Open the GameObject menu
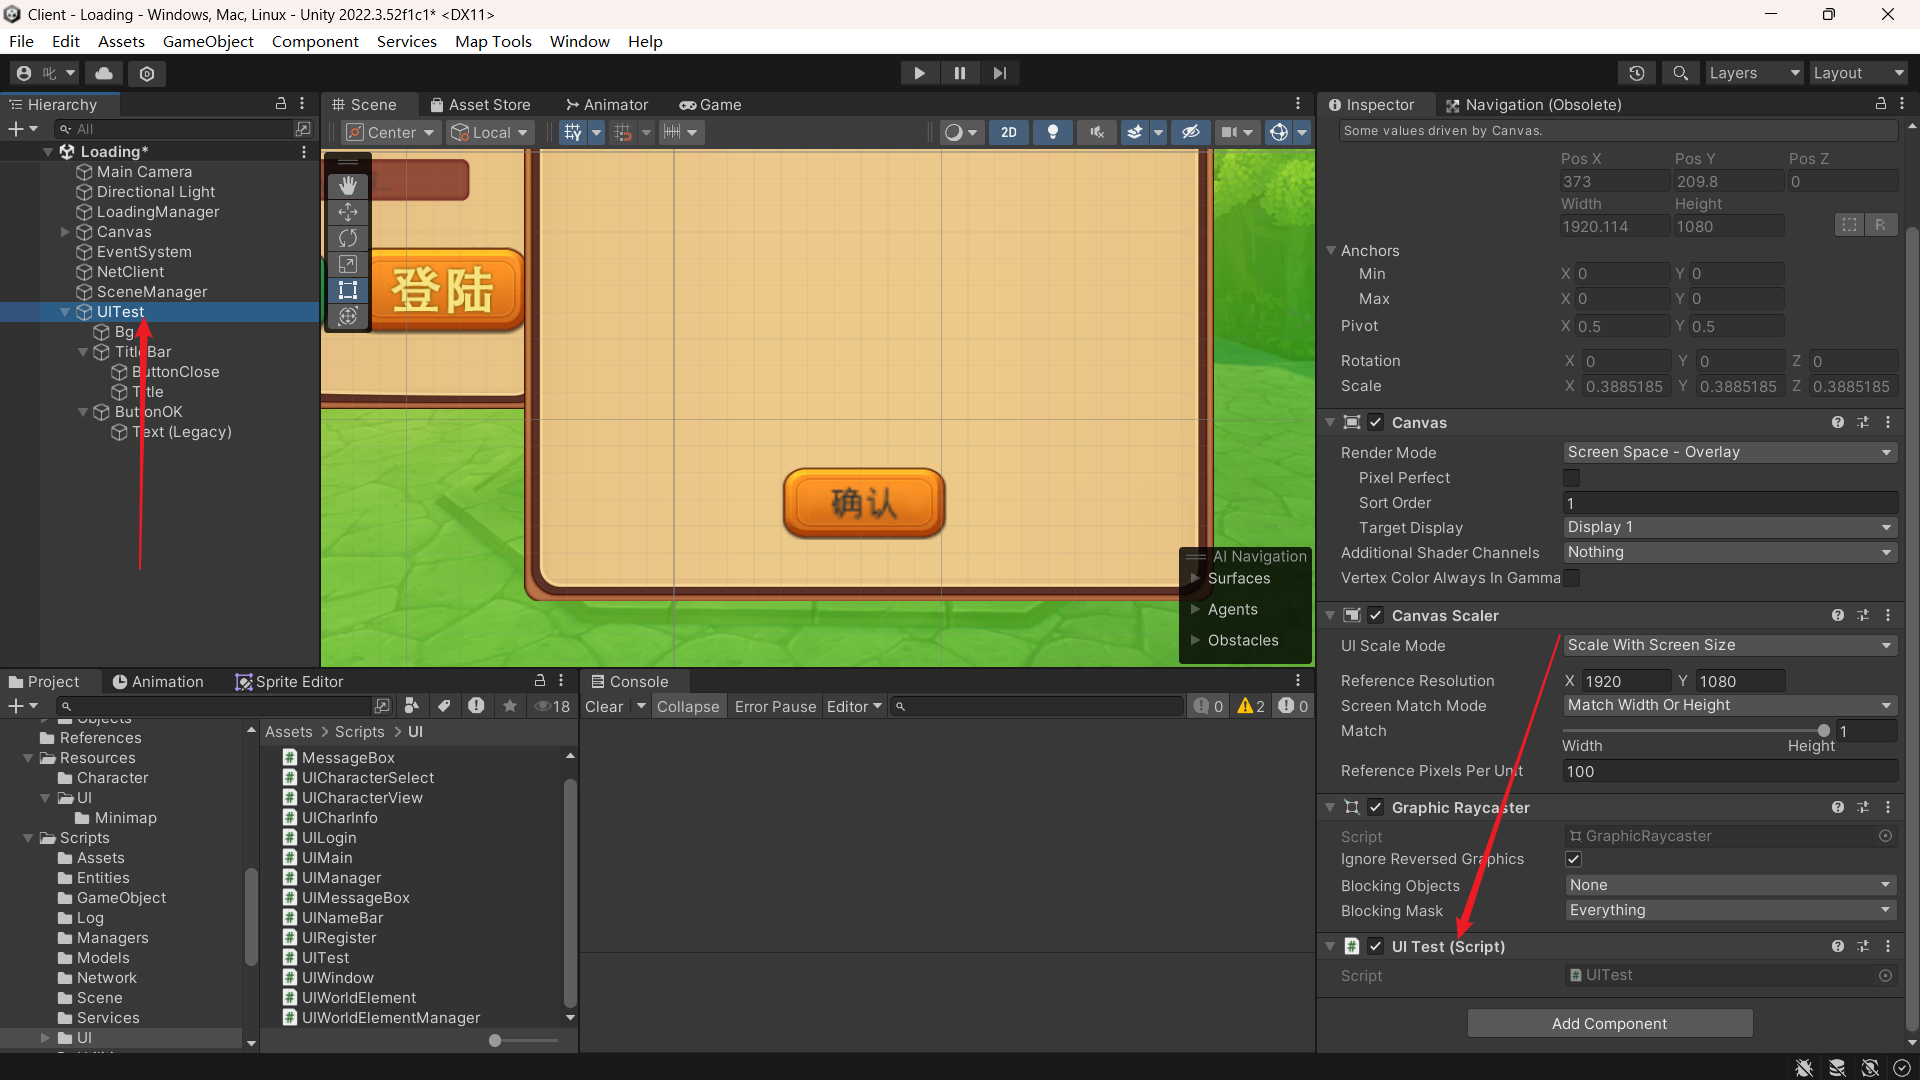Image resolution: width=1920 pixels, height=1080 pixels. [x=208, y=41]
